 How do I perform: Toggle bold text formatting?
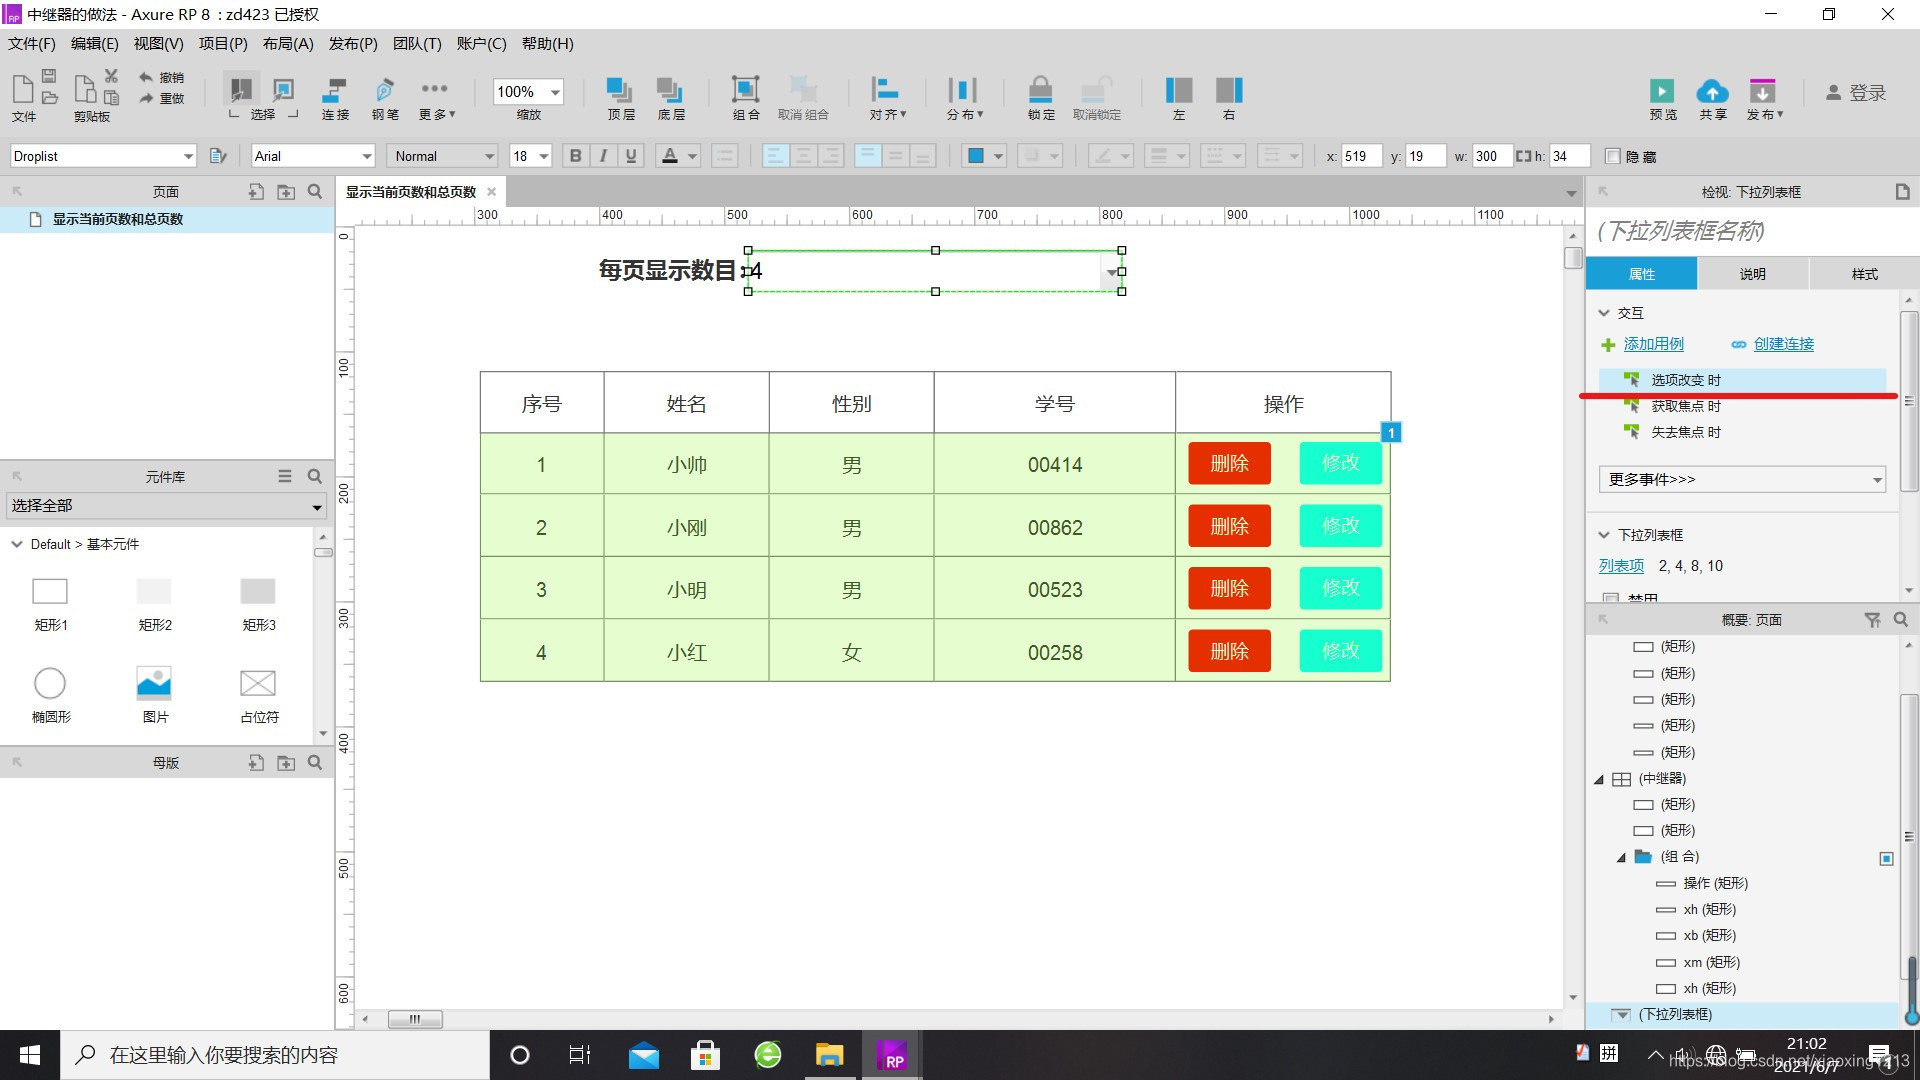pyautogui.click(x=575, y=156)
